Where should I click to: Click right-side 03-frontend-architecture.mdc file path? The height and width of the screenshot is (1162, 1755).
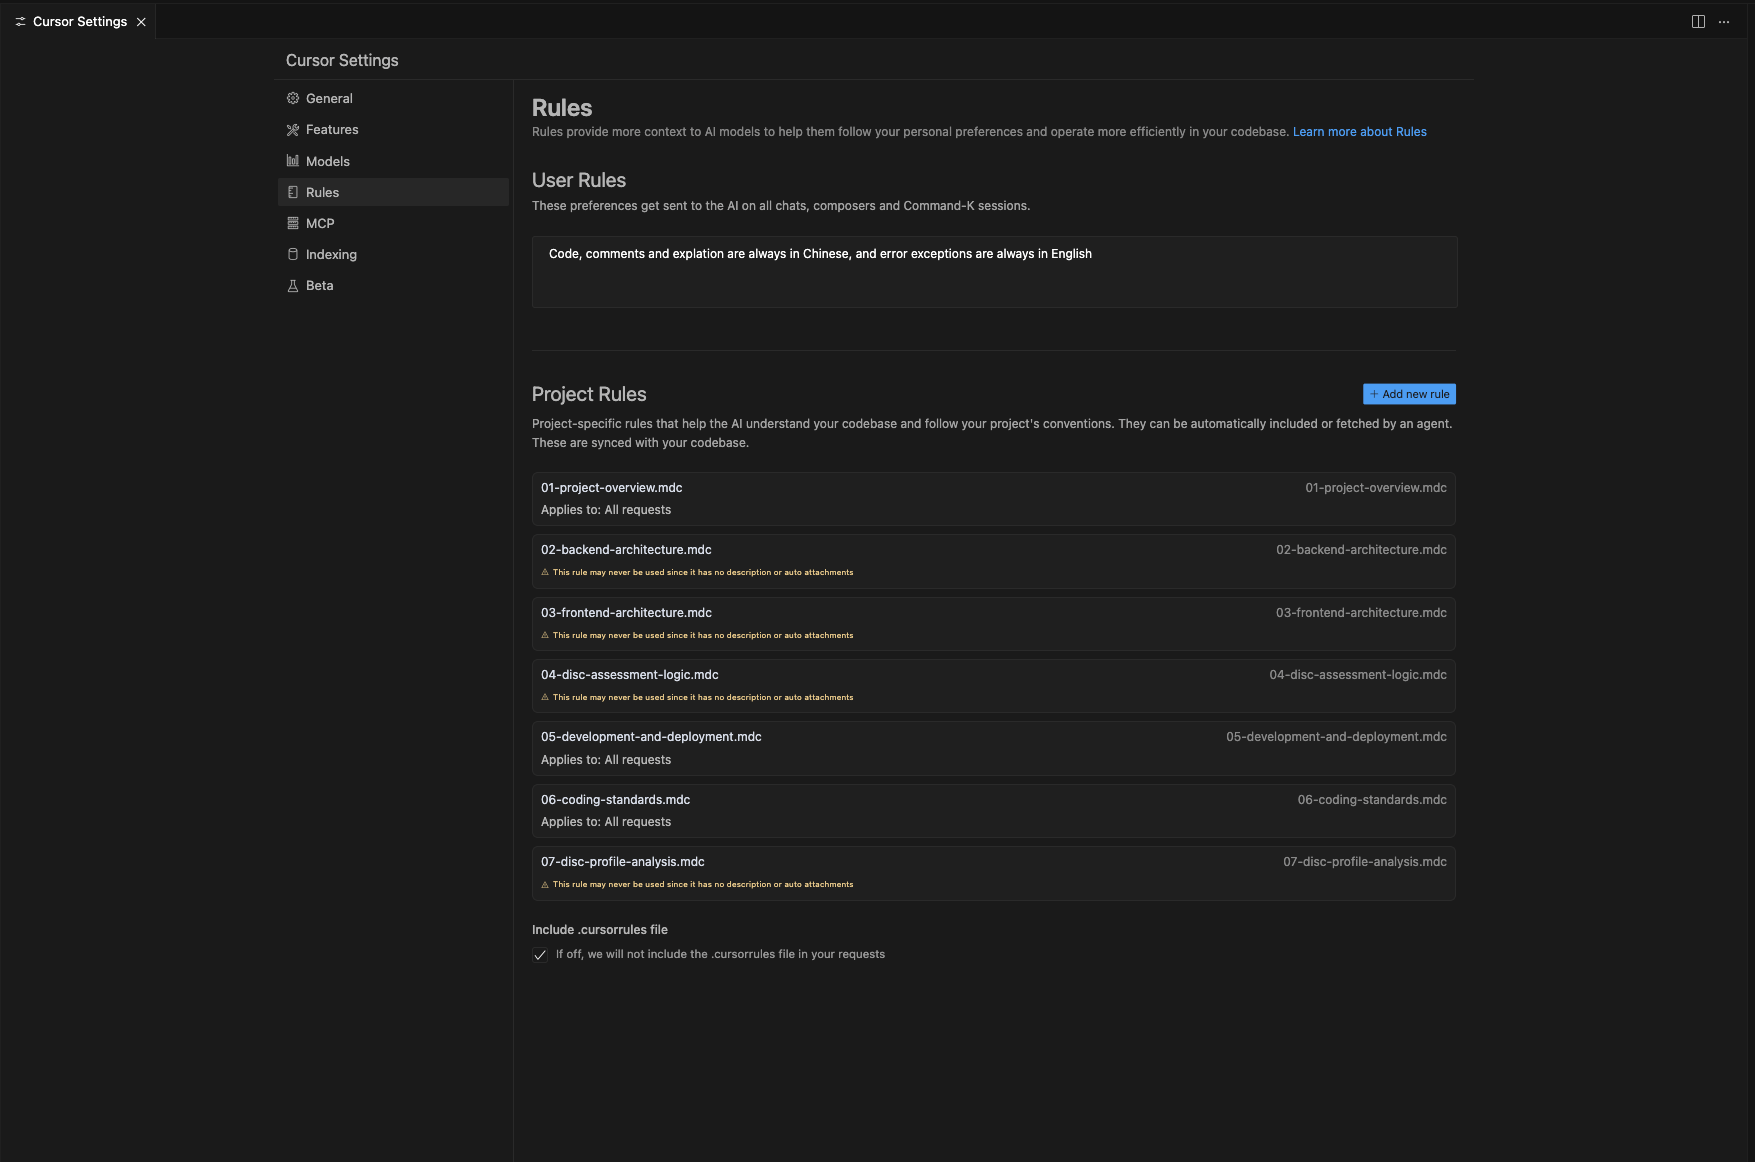coord(1361,613)
